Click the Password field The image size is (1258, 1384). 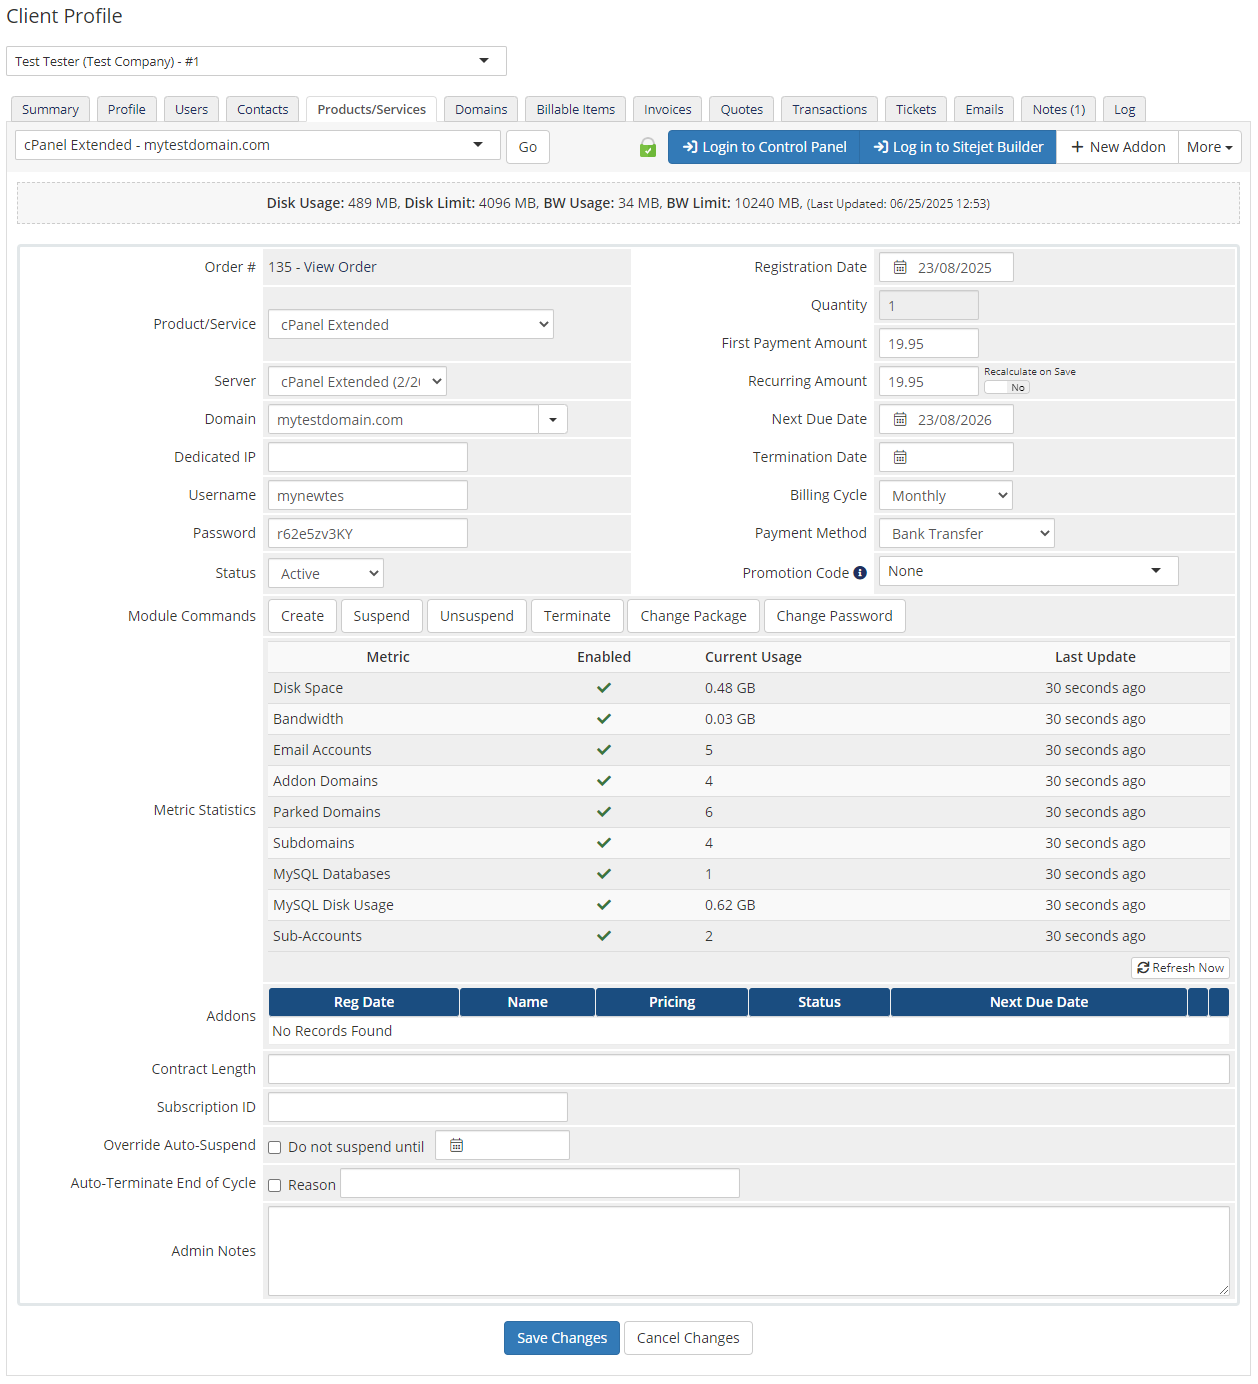pos(368,534)
